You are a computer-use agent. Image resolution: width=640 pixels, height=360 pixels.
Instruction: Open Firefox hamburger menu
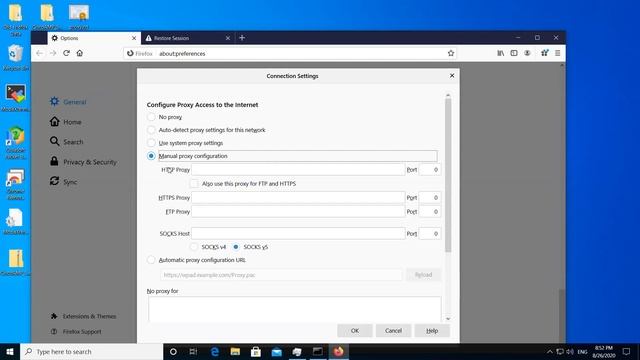tap(558, 53)
